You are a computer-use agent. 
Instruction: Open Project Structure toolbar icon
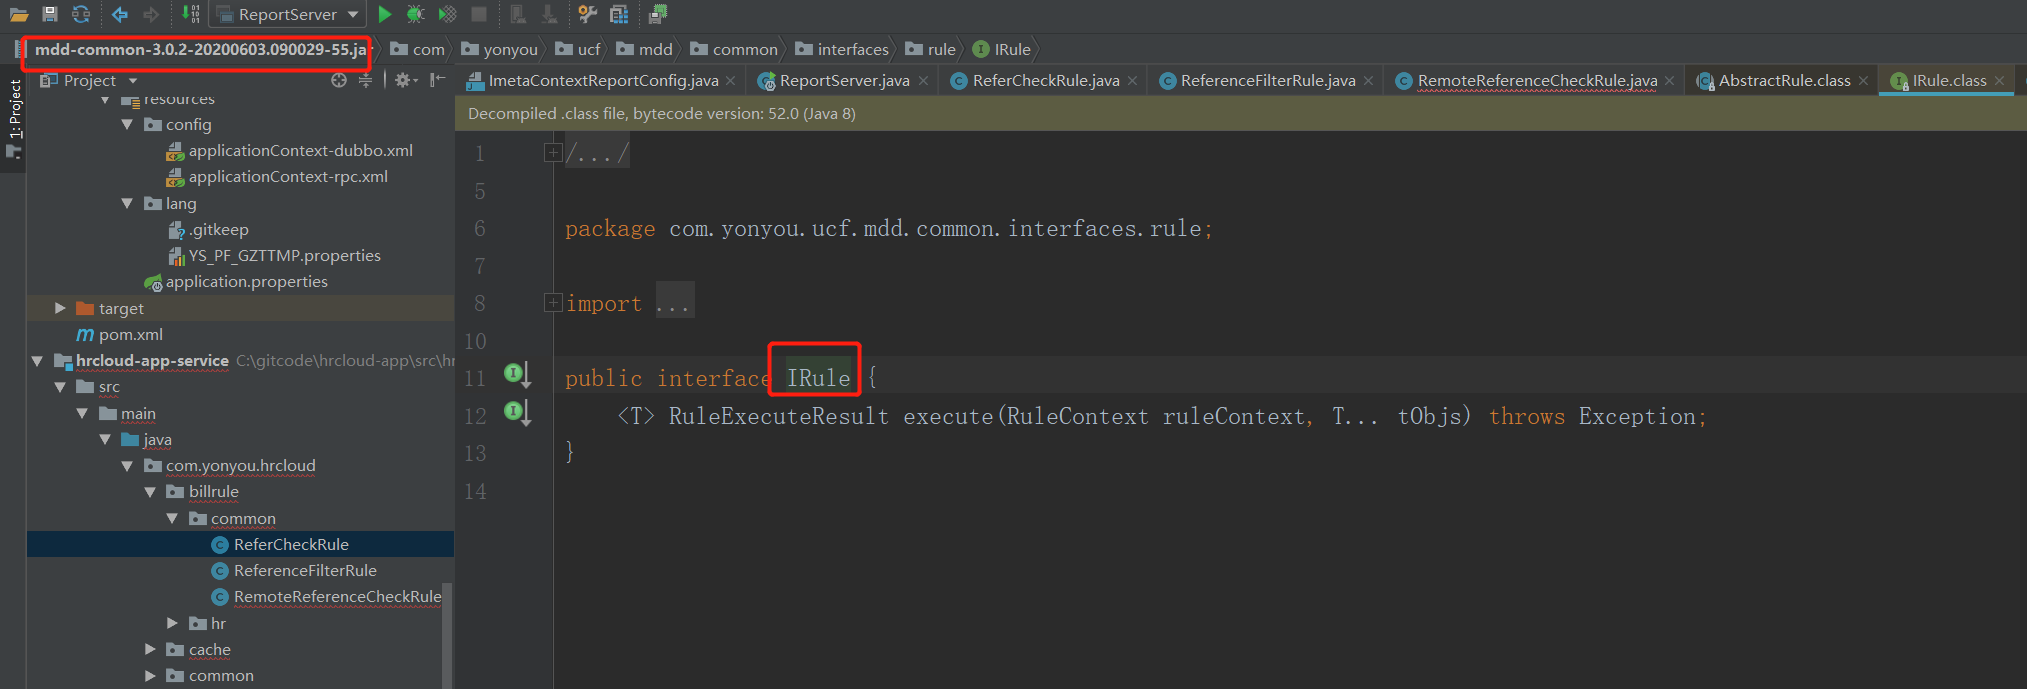619,14
